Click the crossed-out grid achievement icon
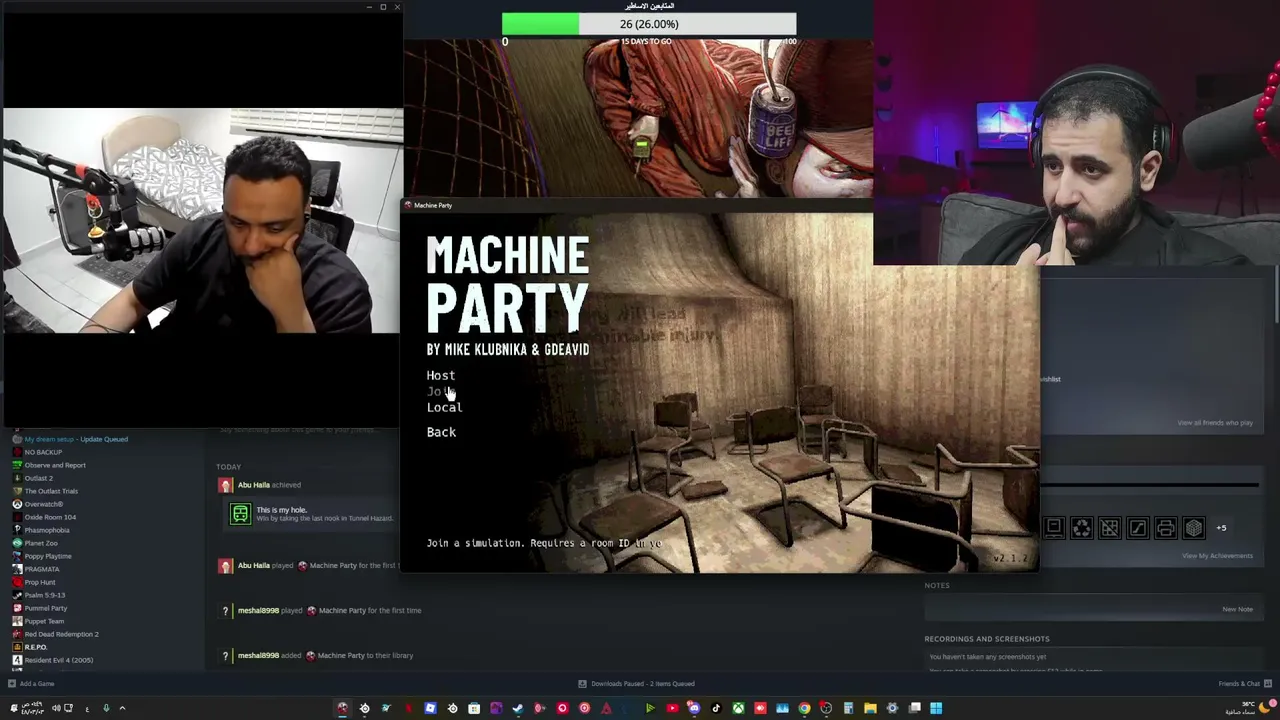Viewport: 1280px width, 720px height. (x=1110, y=527)
